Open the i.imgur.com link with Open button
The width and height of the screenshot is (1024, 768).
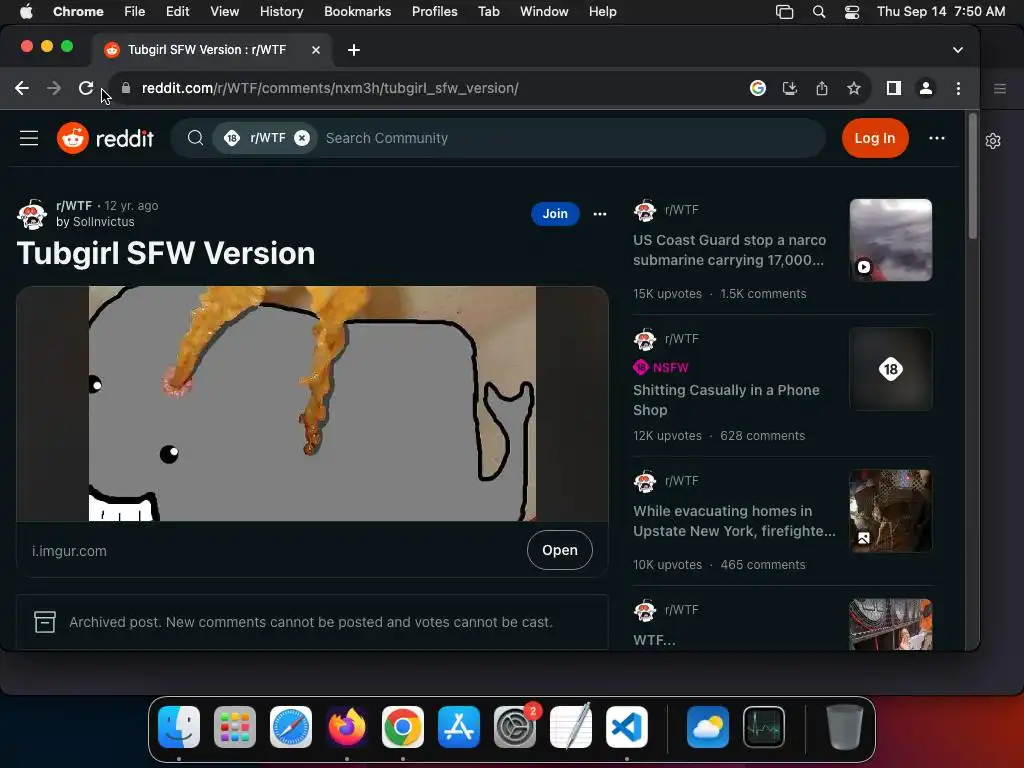(x=560, y=550)
